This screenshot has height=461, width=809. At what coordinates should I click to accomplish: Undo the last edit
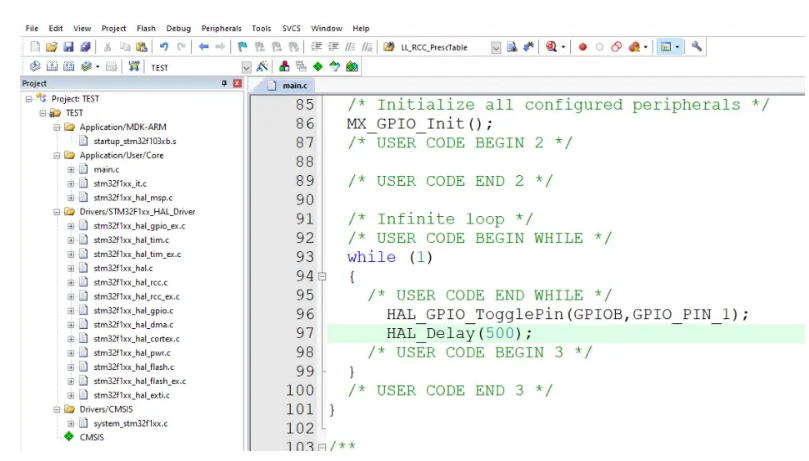164,47
